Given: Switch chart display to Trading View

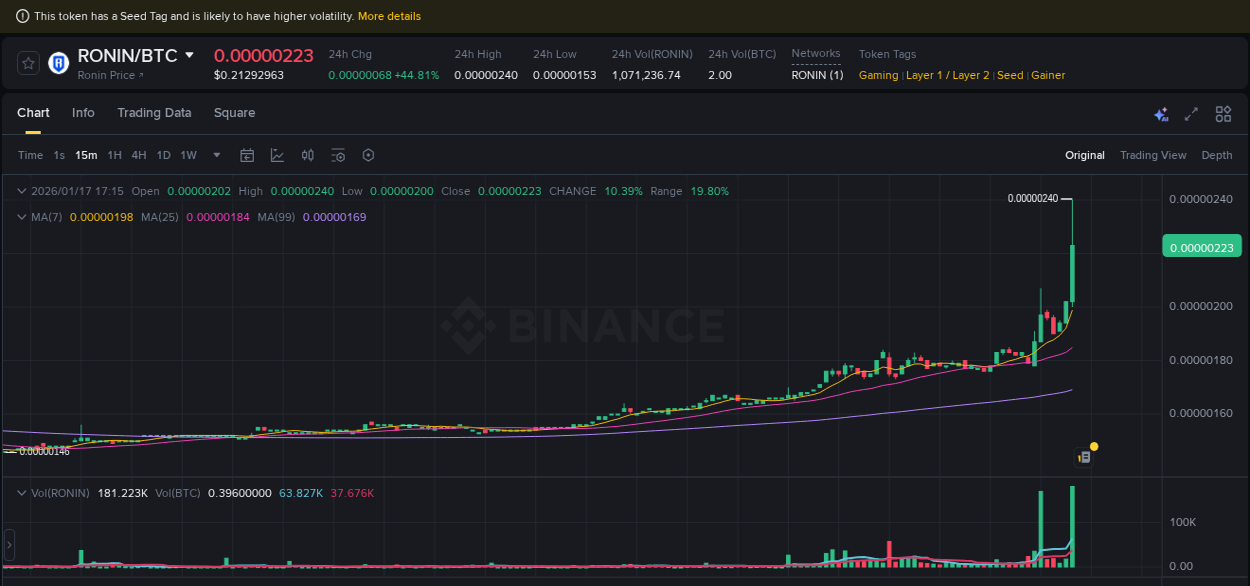Looking at the screenshot, I should (1153, 155).
